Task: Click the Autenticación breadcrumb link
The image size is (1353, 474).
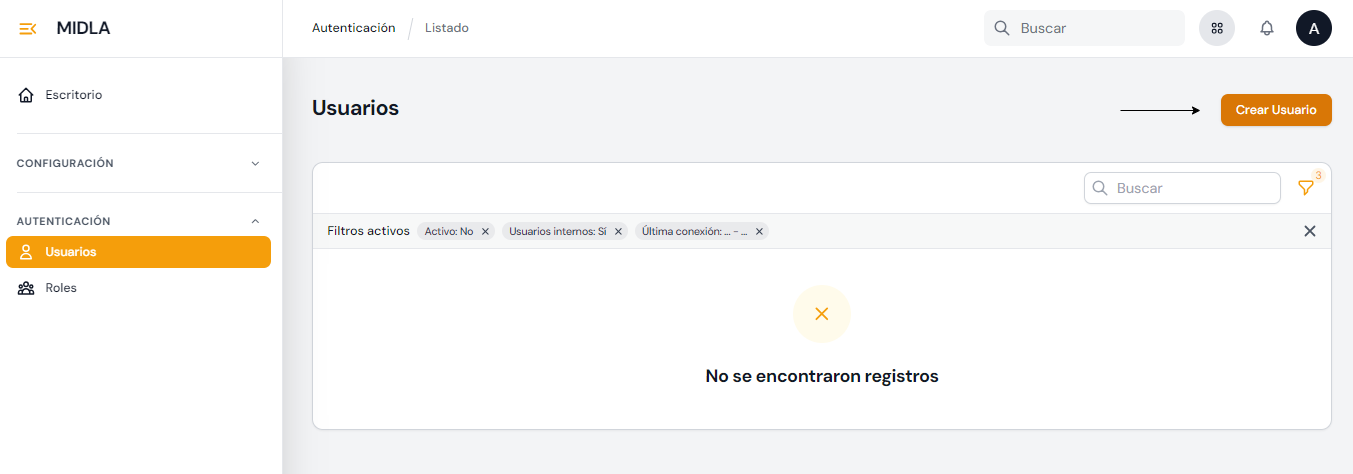Action: [x=353, y=28]
